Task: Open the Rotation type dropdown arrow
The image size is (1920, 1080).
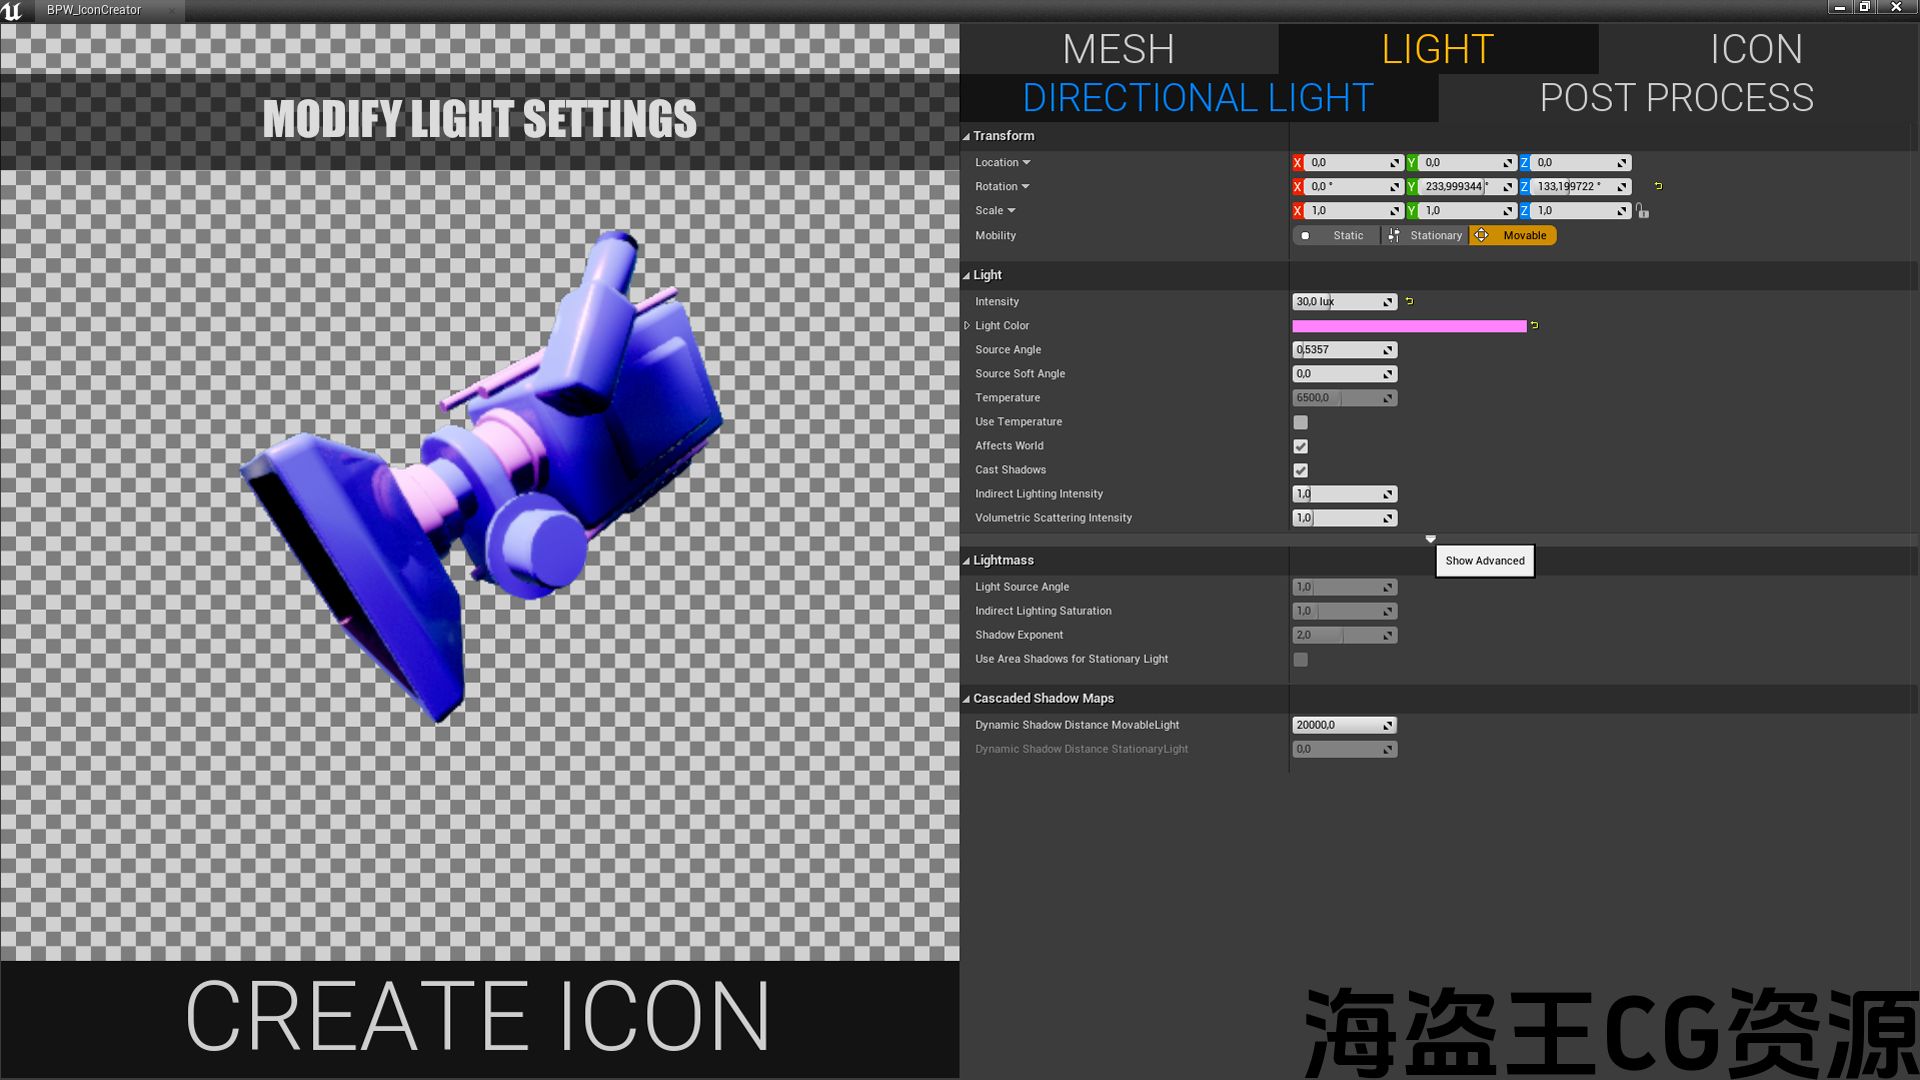Action: coord(1026,187)
